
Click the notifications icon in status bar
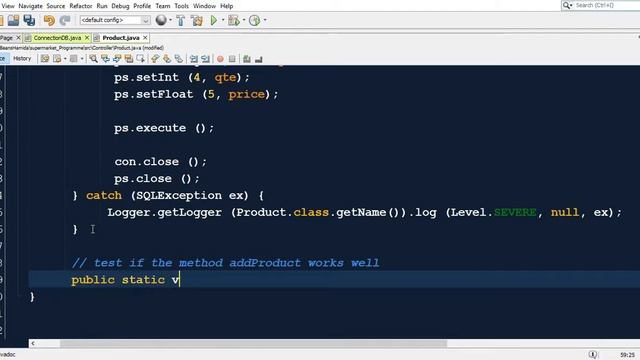tap(593, 354)
